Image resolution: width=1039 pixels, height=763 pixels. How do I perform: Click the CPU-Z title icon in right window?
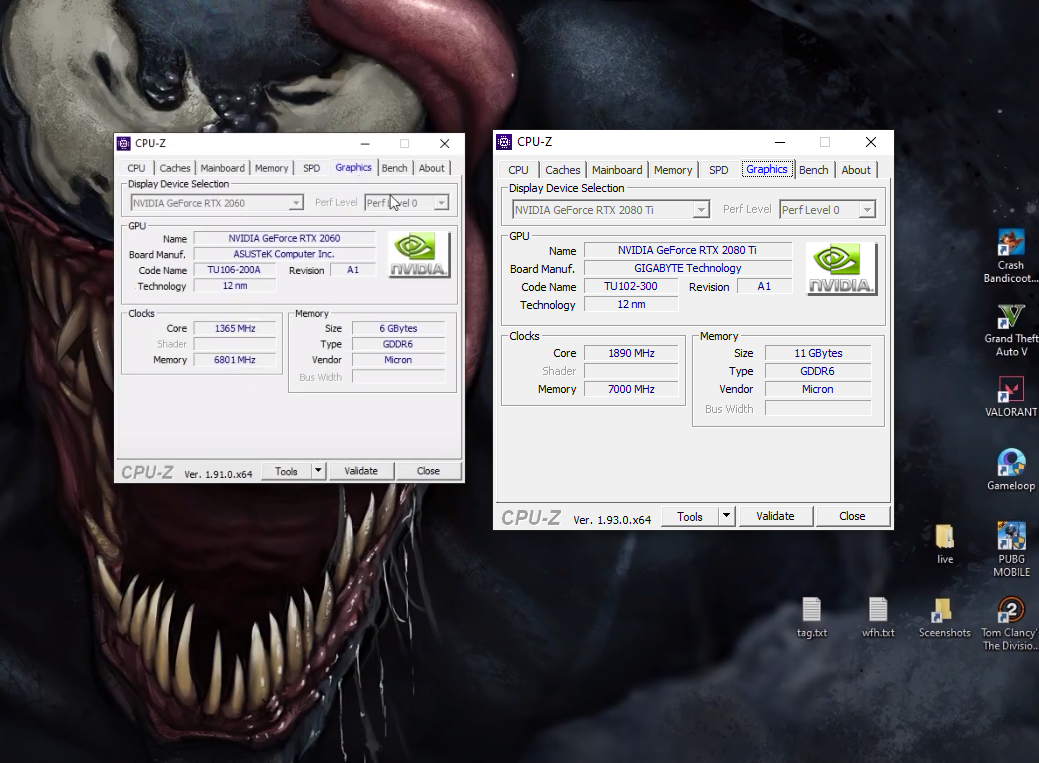(504, 142)
